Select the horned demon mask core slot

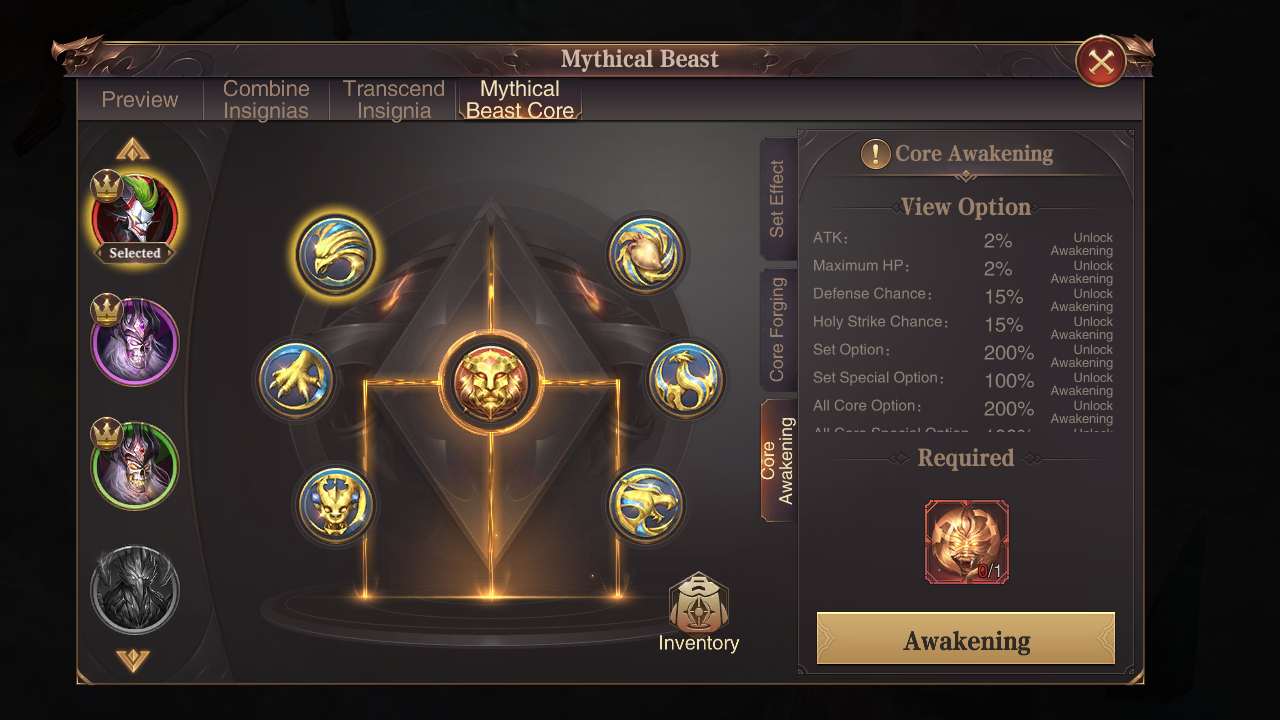tap(336, 505)
